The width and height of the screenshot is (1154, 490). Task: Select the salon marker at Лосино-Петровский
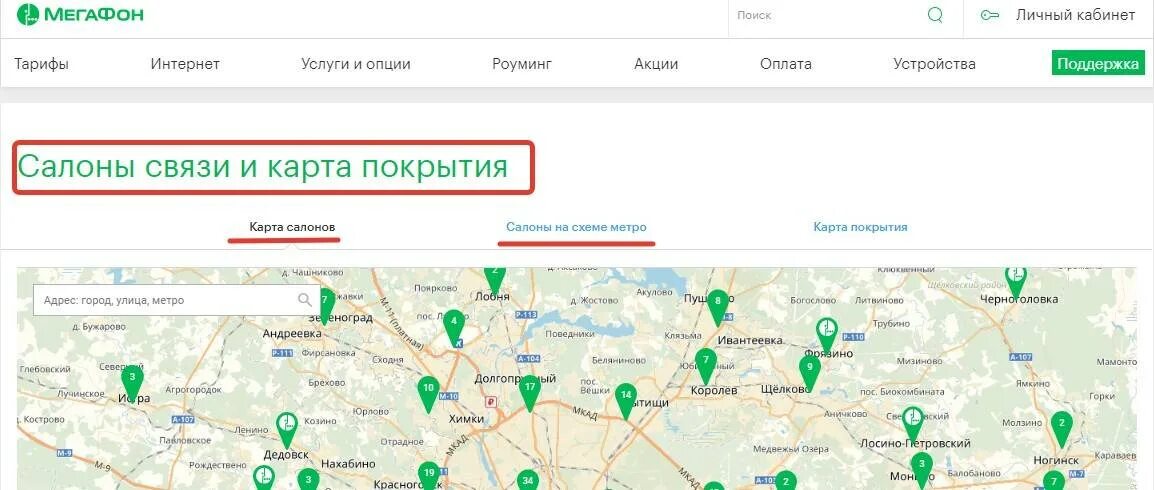point(913,424)
